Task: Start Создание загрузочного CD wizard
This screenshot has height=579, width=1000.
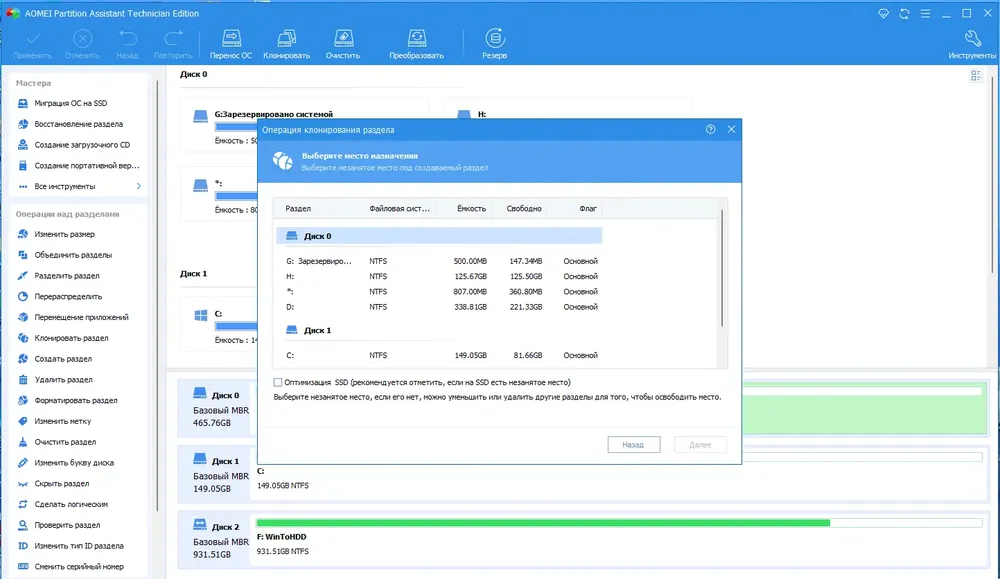Action: coord(82,145)
